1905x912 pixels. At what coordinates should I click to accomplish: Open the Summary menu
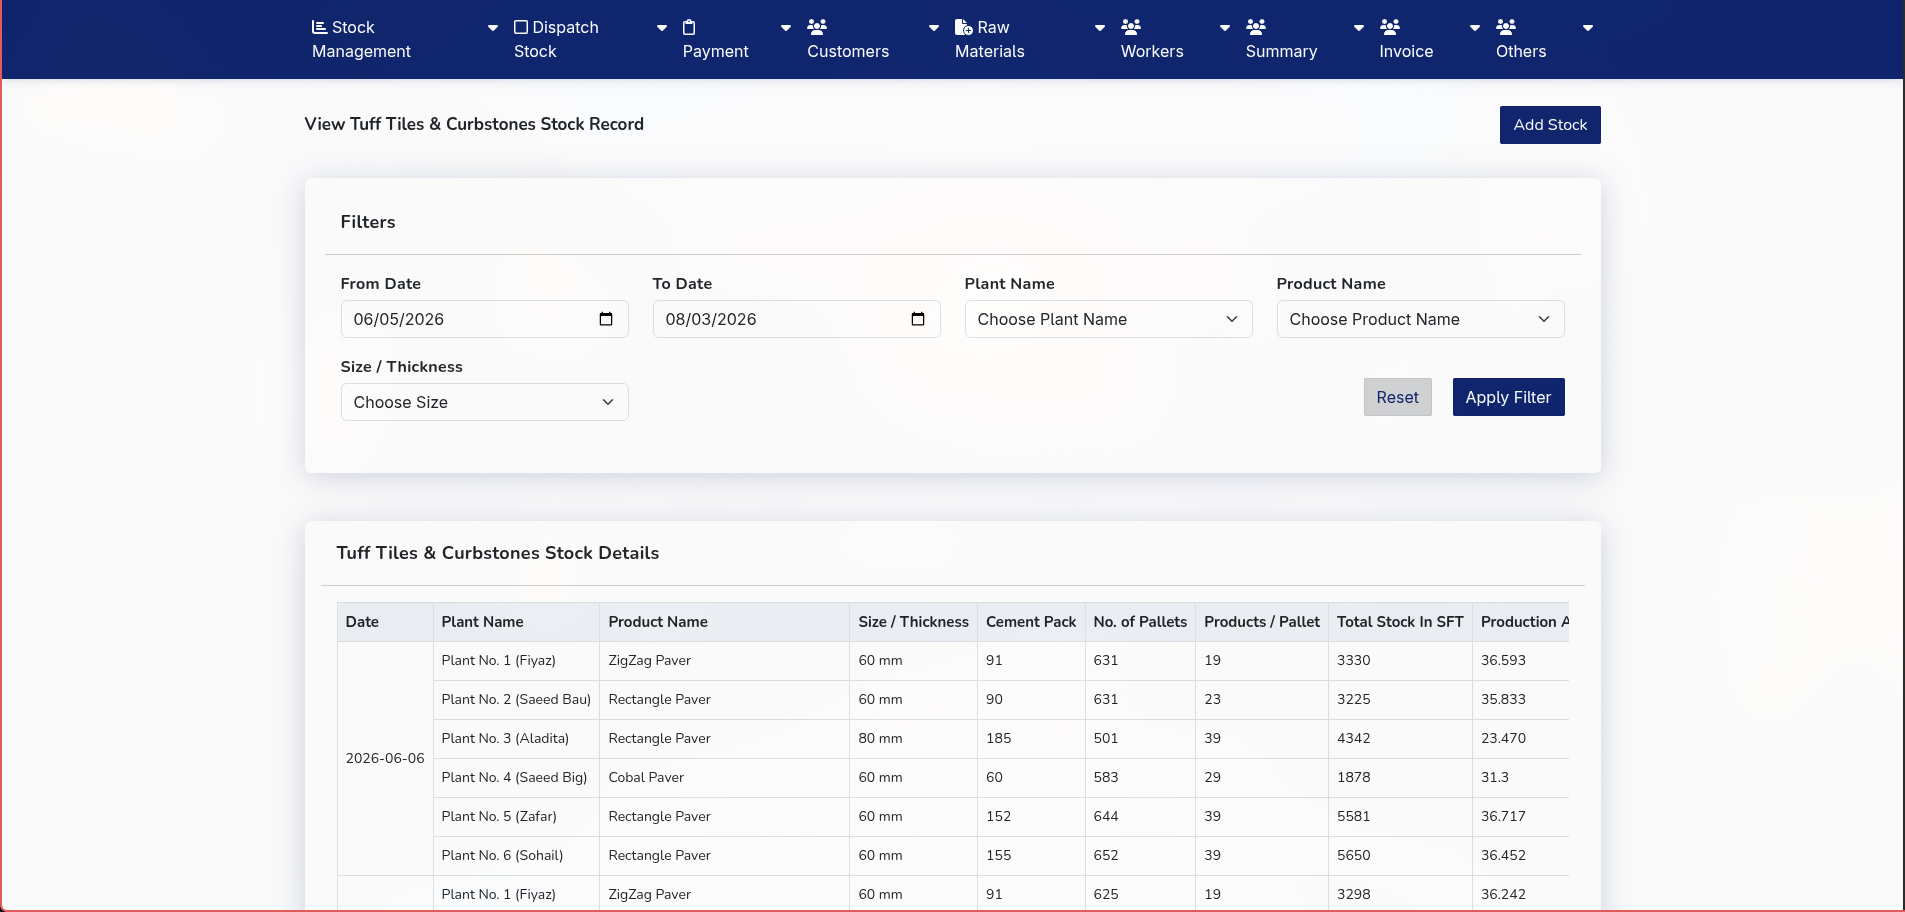[1281, 39]
